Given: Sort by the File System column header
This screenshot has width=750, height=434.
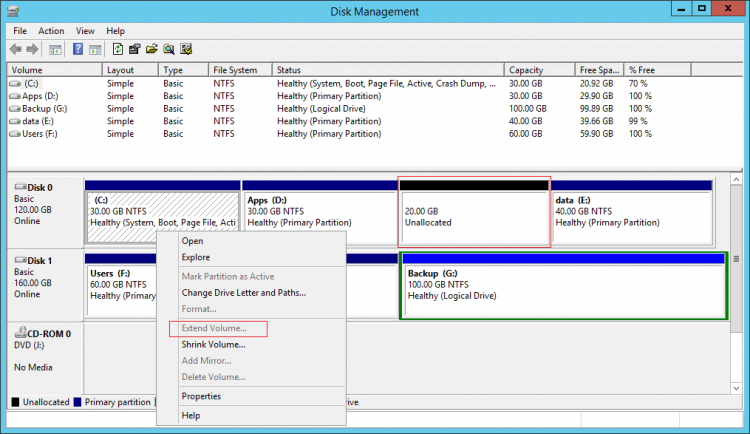Looking at the screenshot, I should (241, 70).
